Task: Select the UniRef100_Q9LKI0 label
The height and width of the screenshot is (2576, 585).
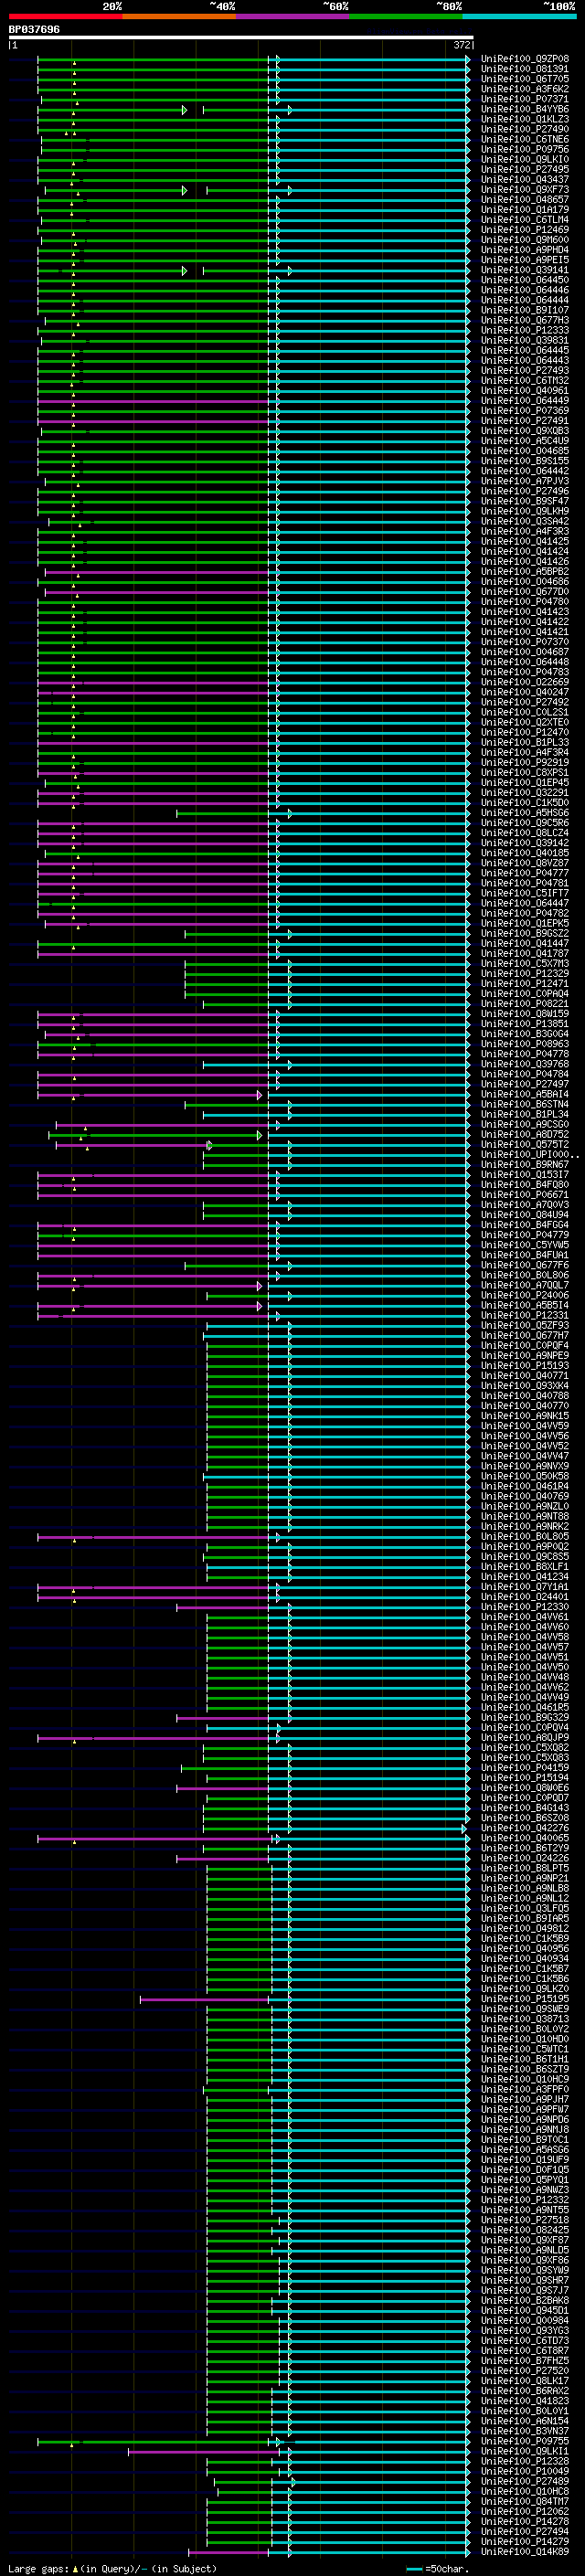Action: click(x=525, y=159)
